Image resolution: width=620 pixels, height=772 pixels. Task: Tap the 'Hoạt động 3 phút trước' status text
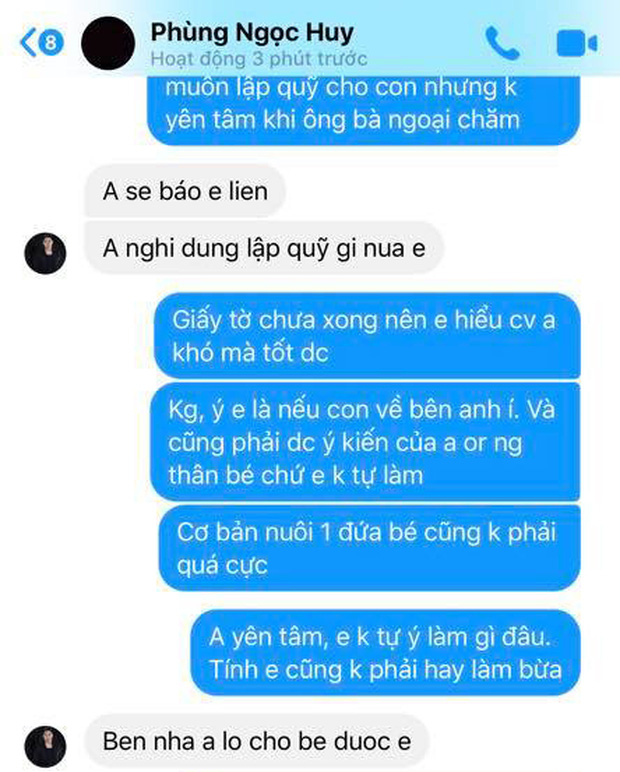pos(259,59)
